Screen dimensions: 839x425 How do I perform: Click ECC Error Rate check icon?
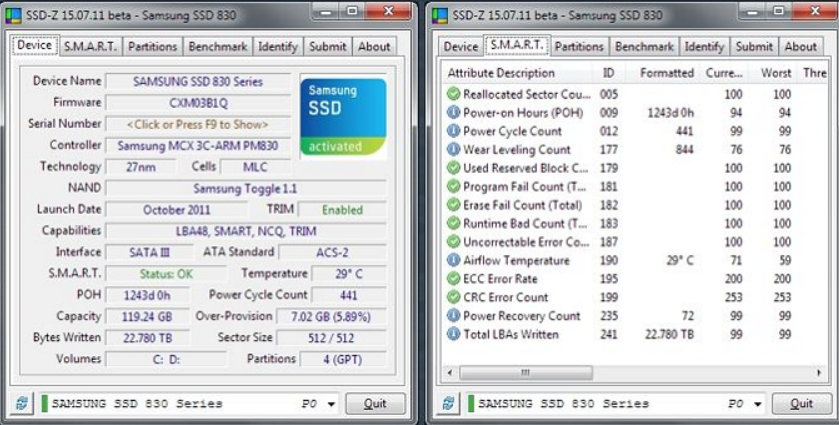coord(453,279)
